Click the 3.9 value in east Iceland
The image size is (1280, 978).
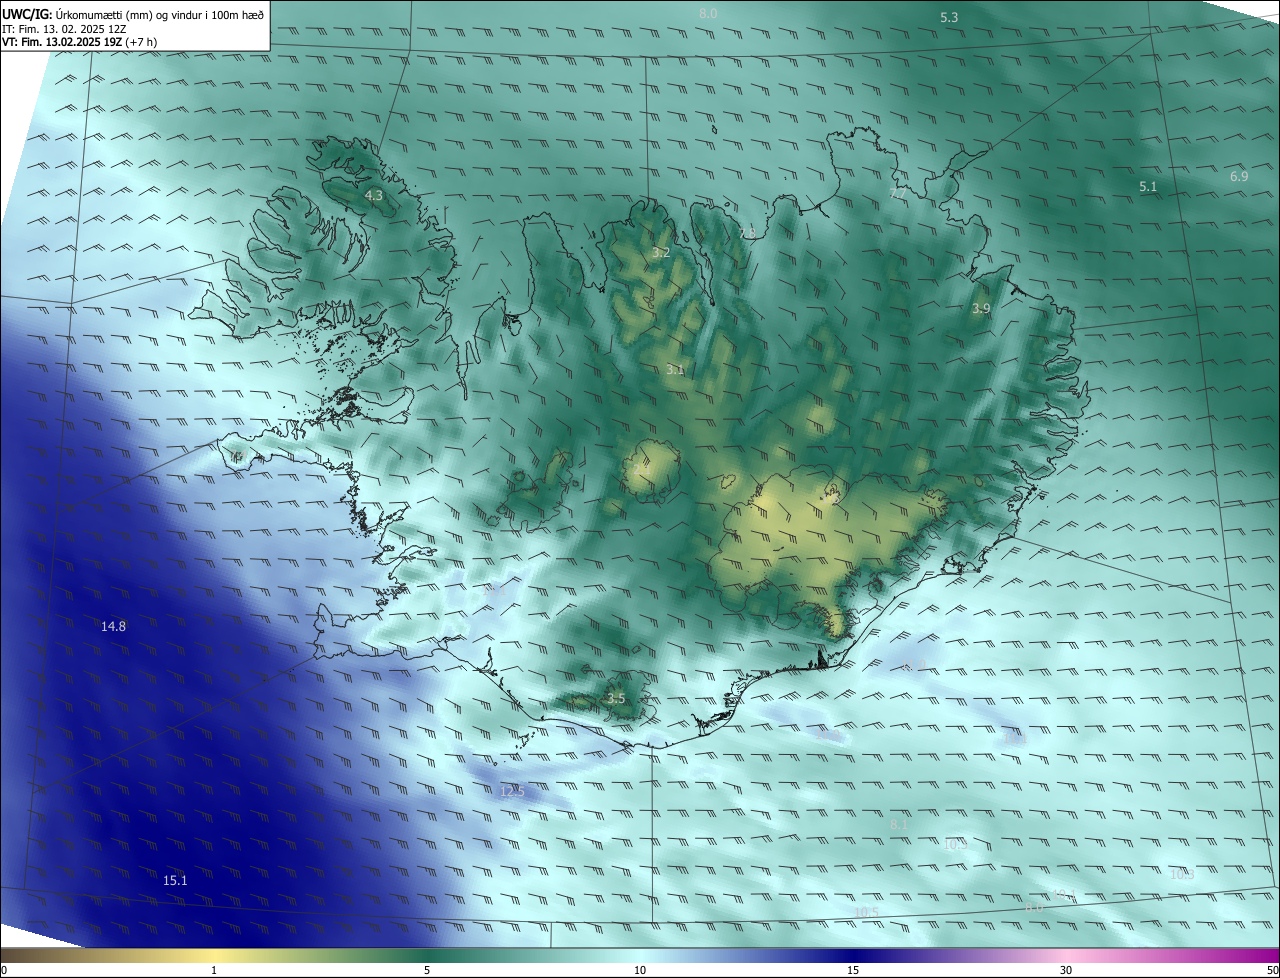[981, 309]
